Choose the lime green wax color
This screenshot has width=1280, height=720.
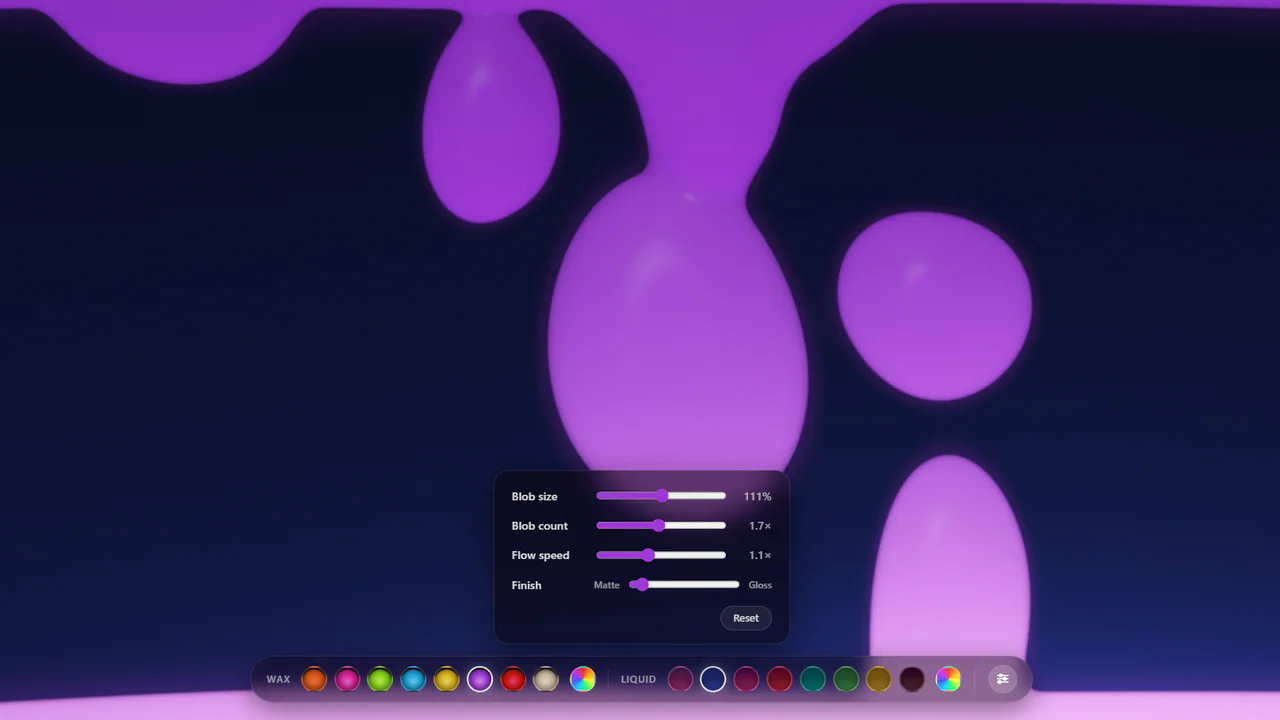click(380, 680)
